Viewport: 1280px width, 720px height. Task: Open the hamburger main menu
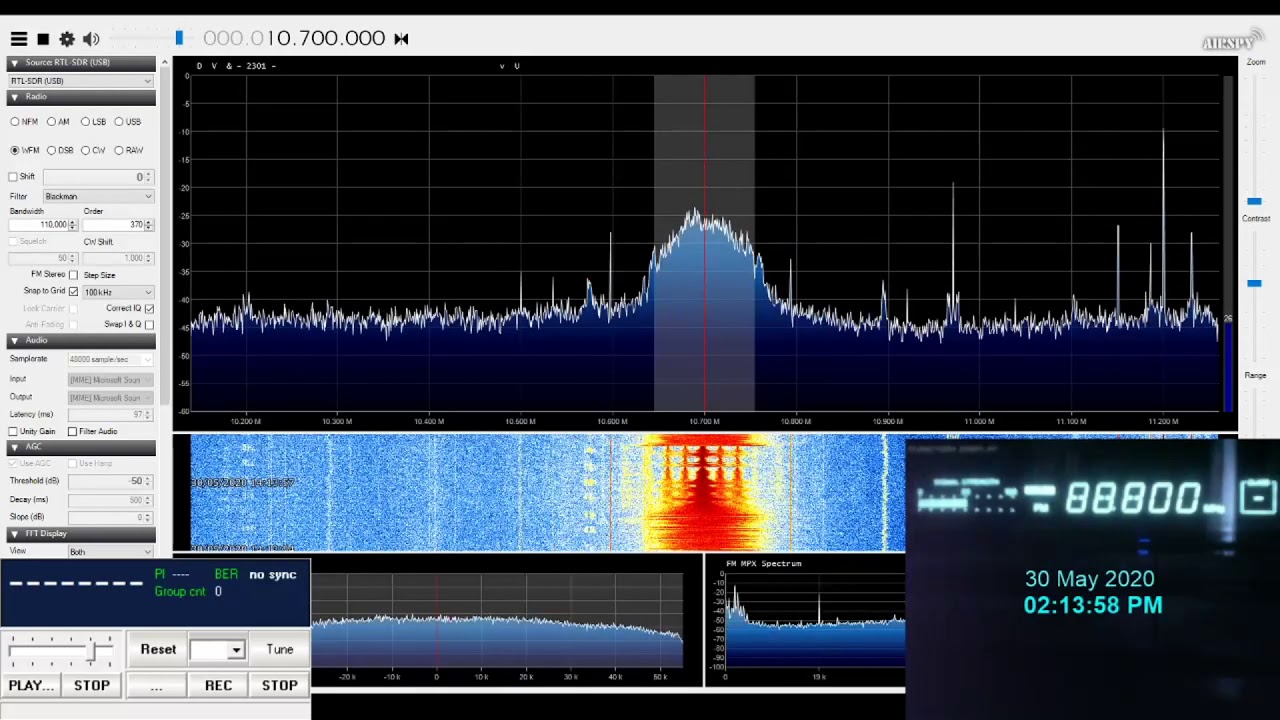pos(19,39)
